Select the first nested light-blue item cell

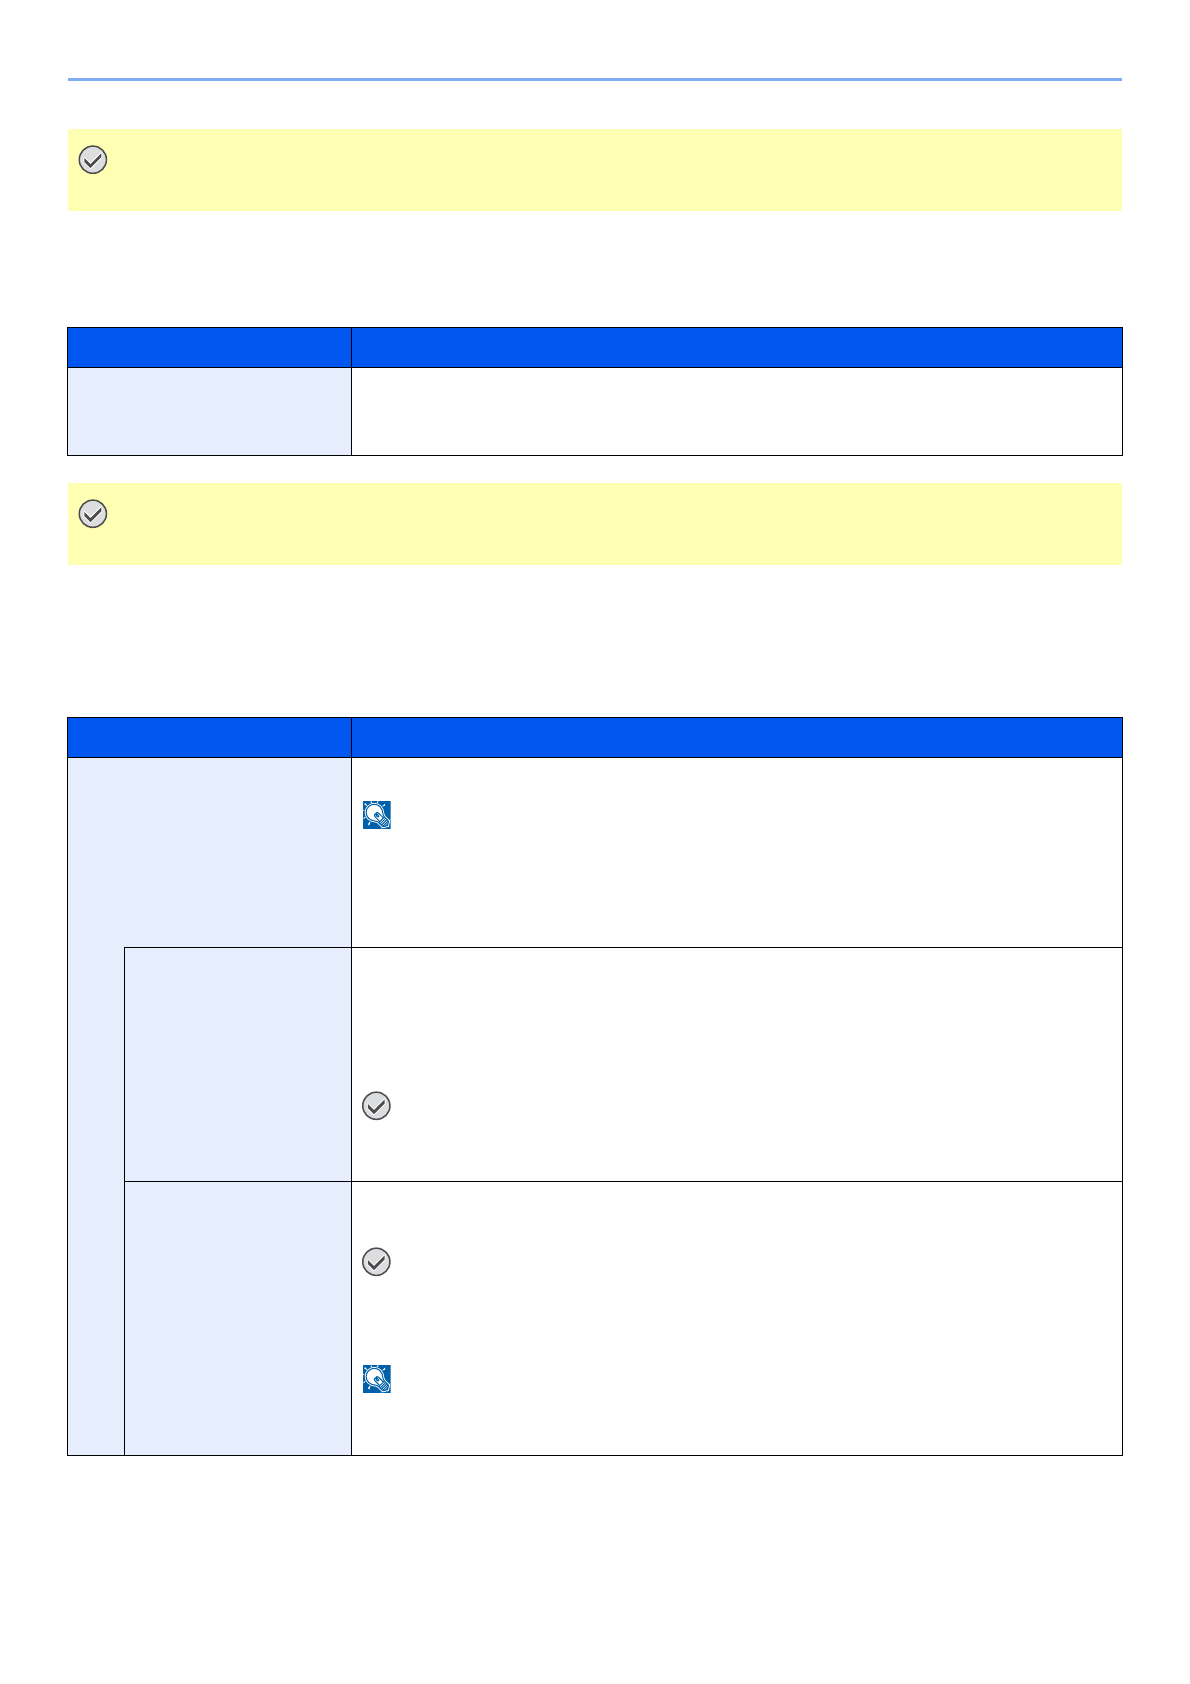click(238, 1064)
